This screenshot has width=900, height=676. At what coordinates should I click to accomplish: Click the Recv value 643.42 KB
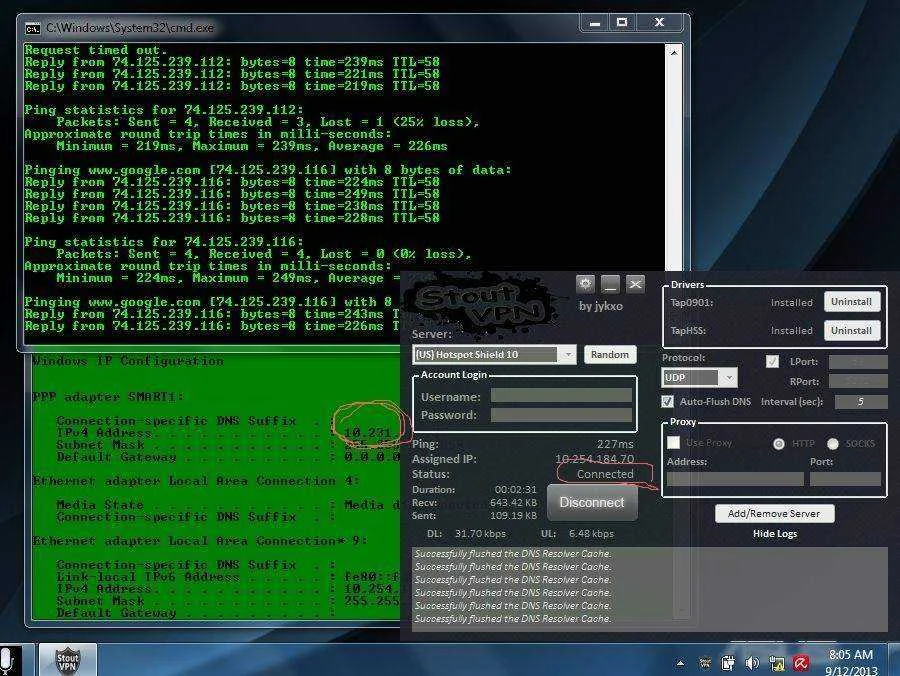(513, 503)
